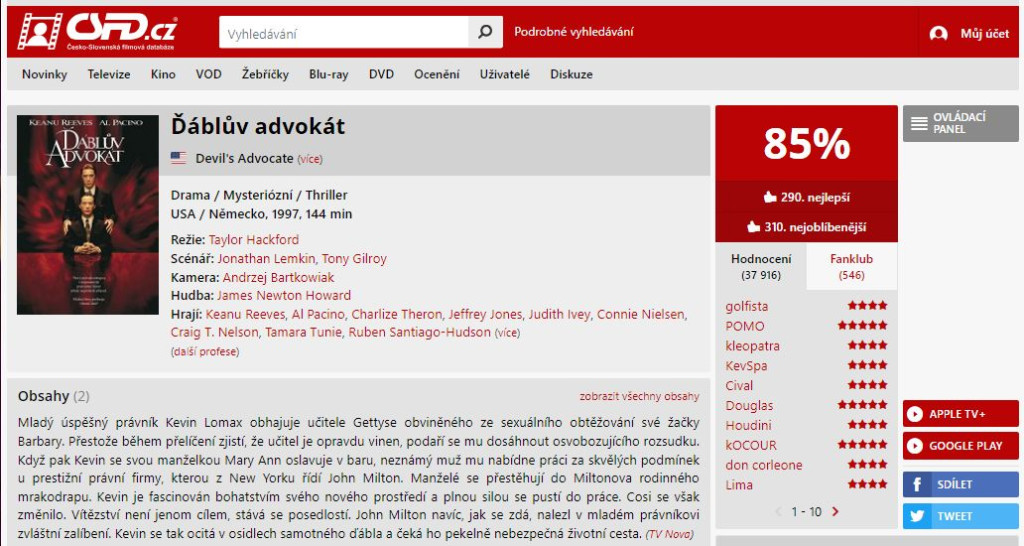Go to previous ratings page arrow
This screenshot has width=1024, height=546.
pyautogui.click(x=778, y=511)
